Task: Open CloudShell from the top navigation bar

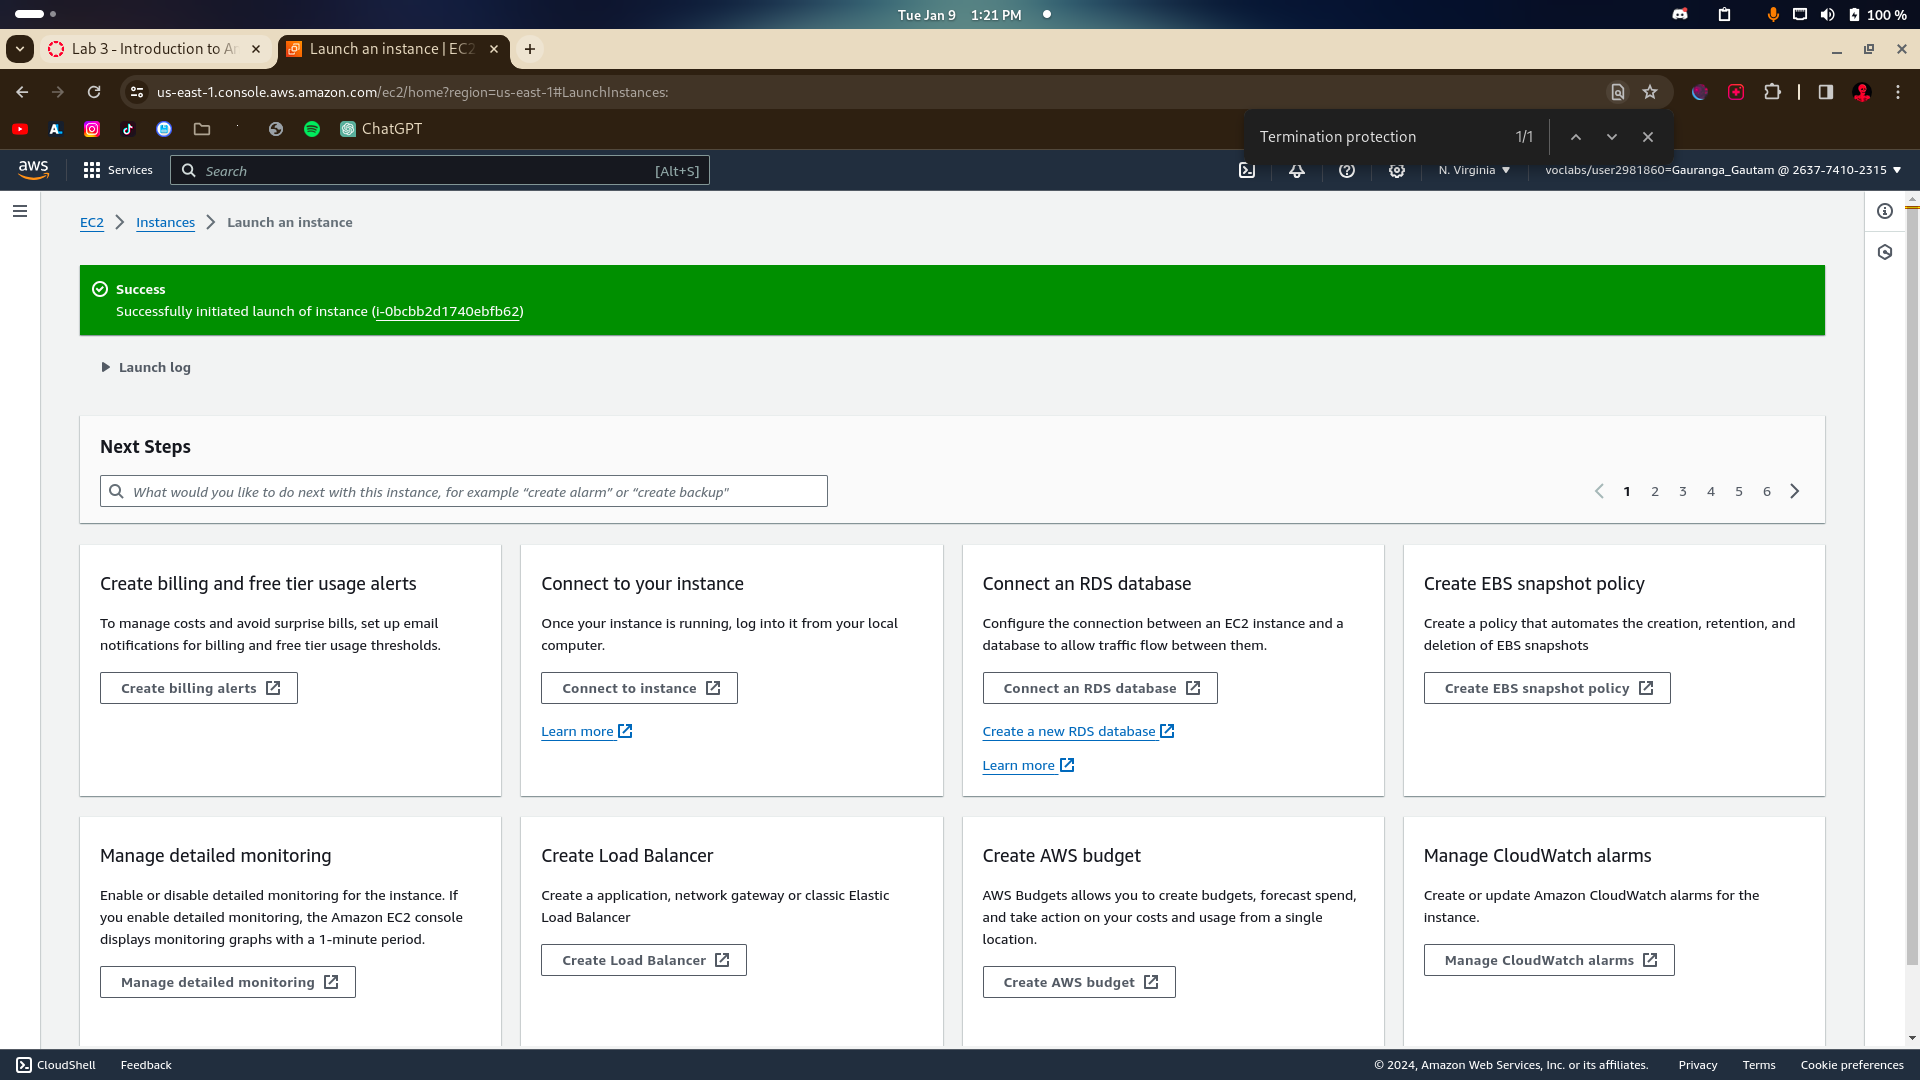Action: (1247, 170)
